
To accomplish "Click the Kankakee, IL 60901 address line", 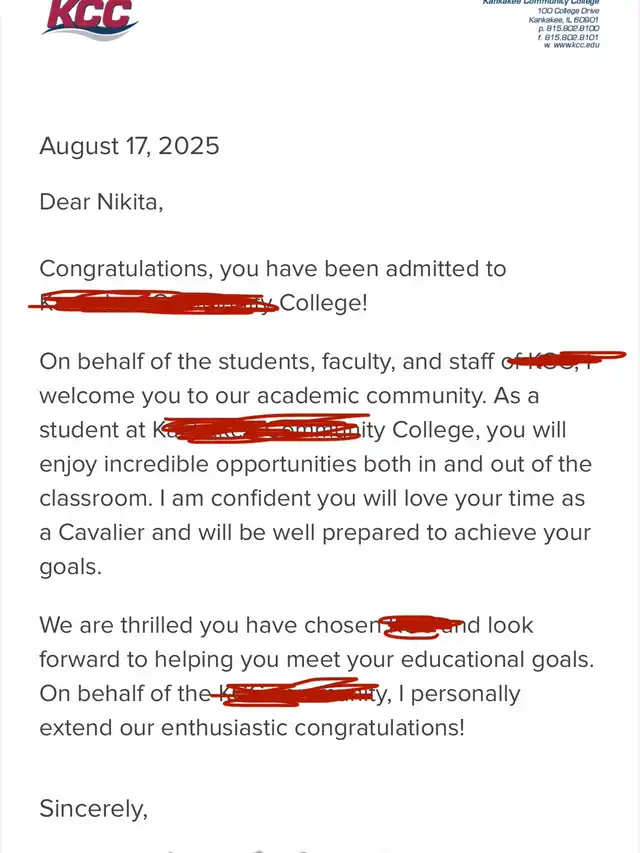I will pos(563,20).
